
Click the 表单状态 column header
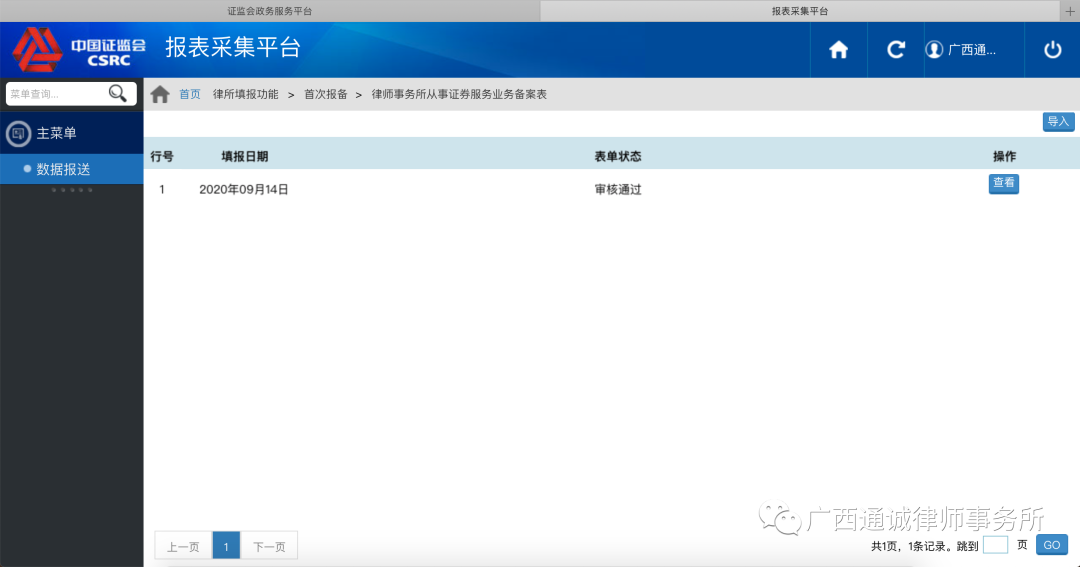(x=618, y=156)
